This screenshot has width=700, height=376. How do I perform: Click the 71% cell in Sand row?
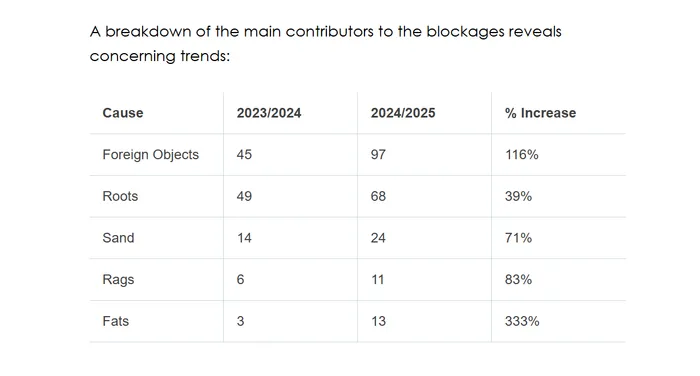(x=518, y=238)
